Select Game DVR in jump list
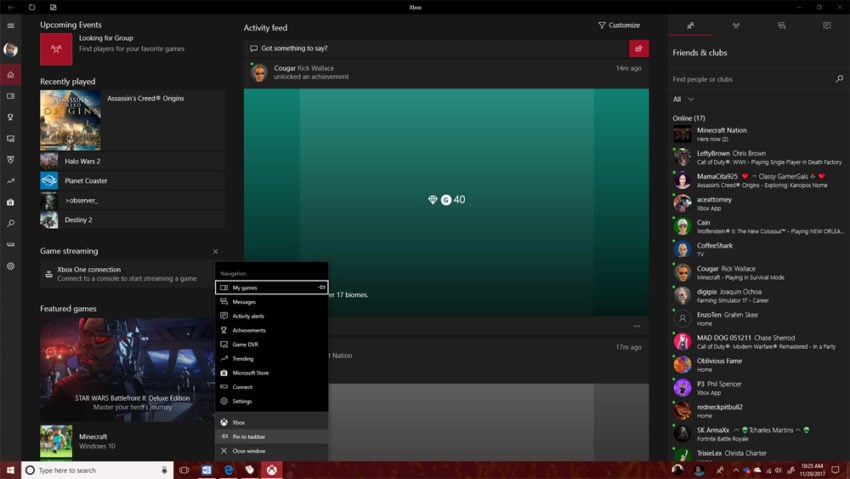 coord(272,344)
